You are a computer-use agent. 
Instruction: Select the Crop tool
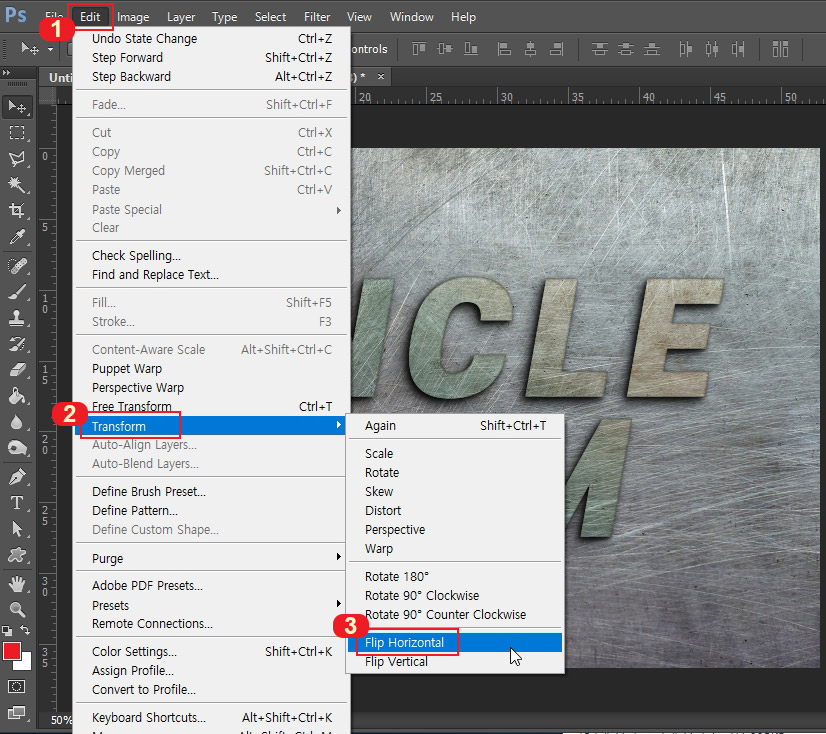(x=17, y=211)
